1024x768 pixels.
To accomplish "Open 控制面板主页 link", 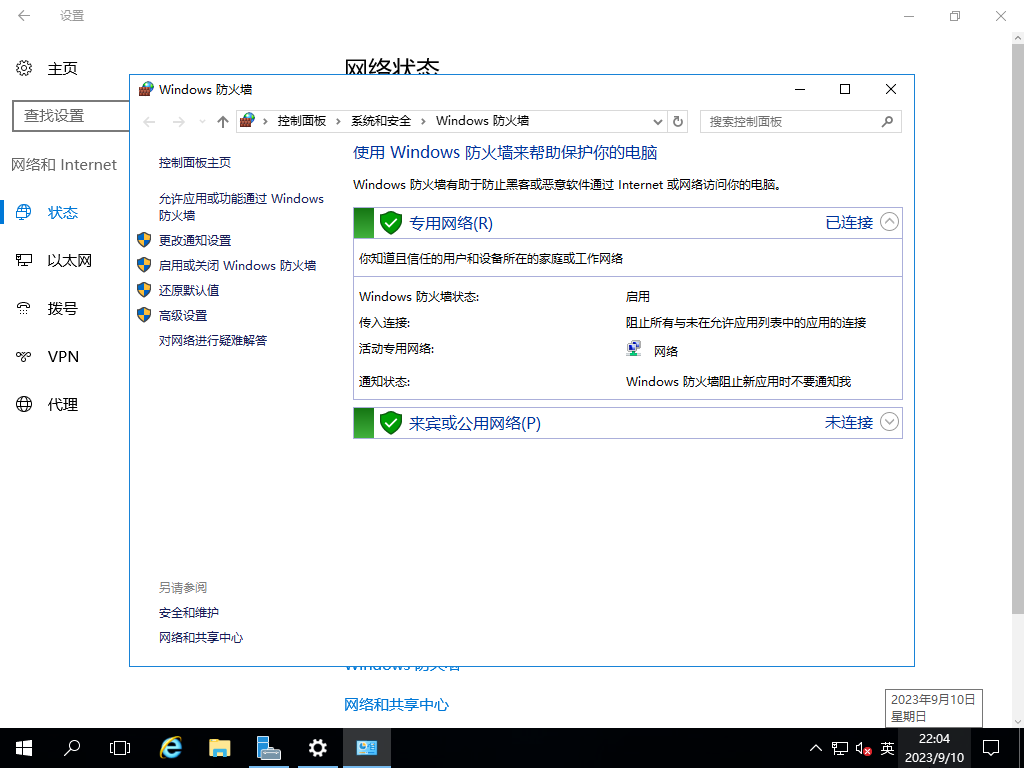I will [195, 163].
